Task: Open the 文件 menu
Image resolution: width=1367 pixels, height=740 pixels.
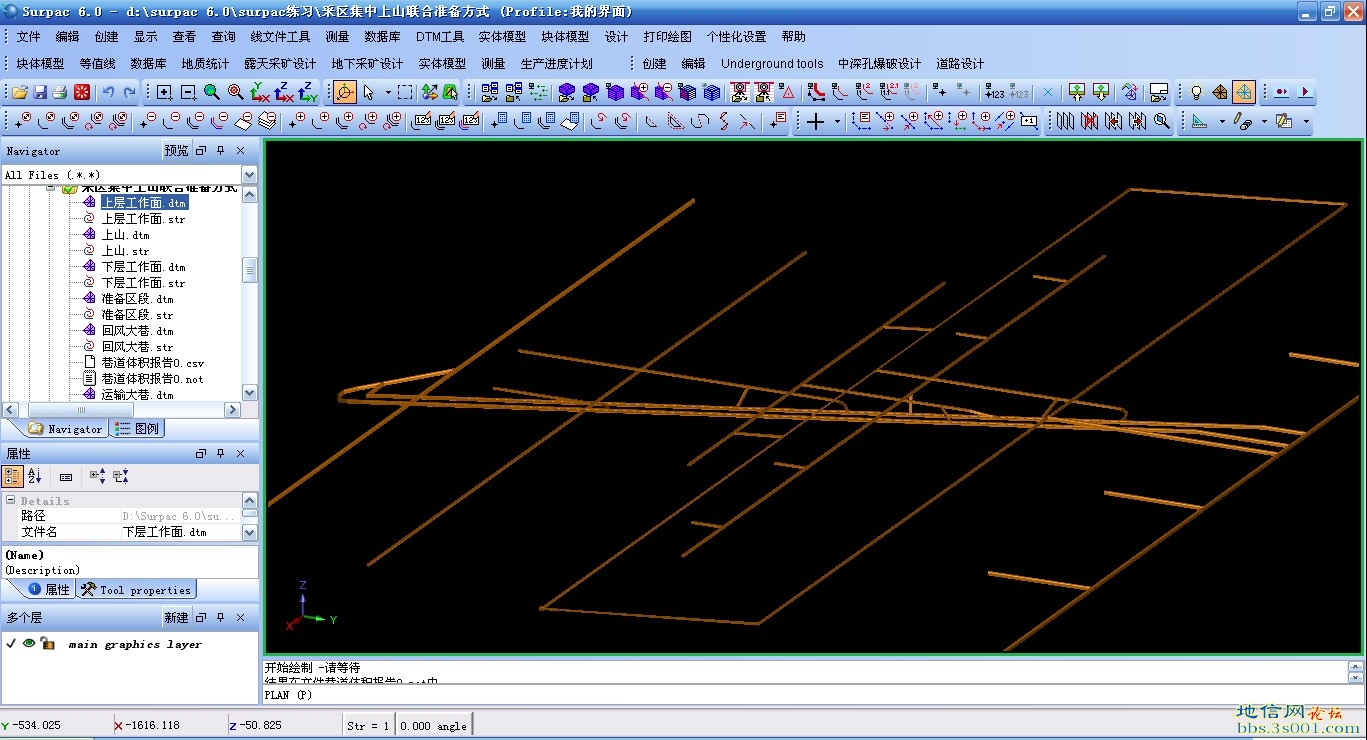Action: point(29,36)
